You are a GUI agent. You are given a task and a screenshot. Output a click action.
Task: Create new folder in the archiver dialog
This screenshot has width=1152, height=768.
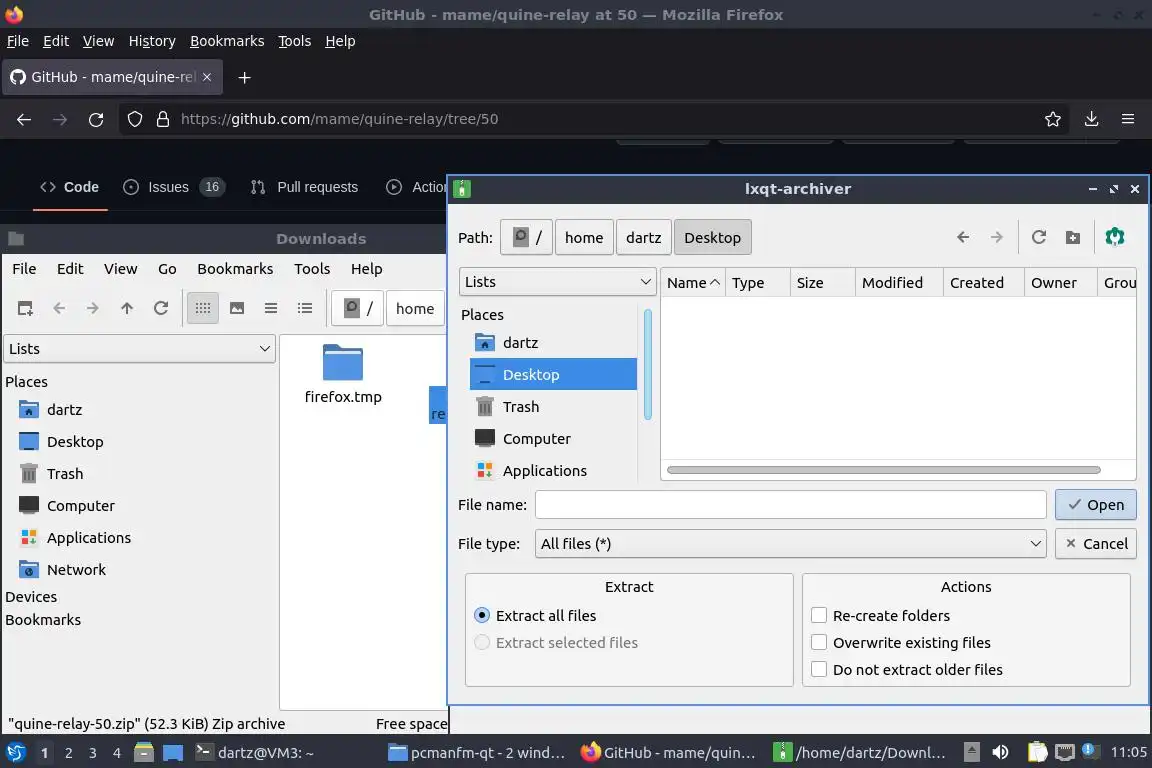(1073, 237)
